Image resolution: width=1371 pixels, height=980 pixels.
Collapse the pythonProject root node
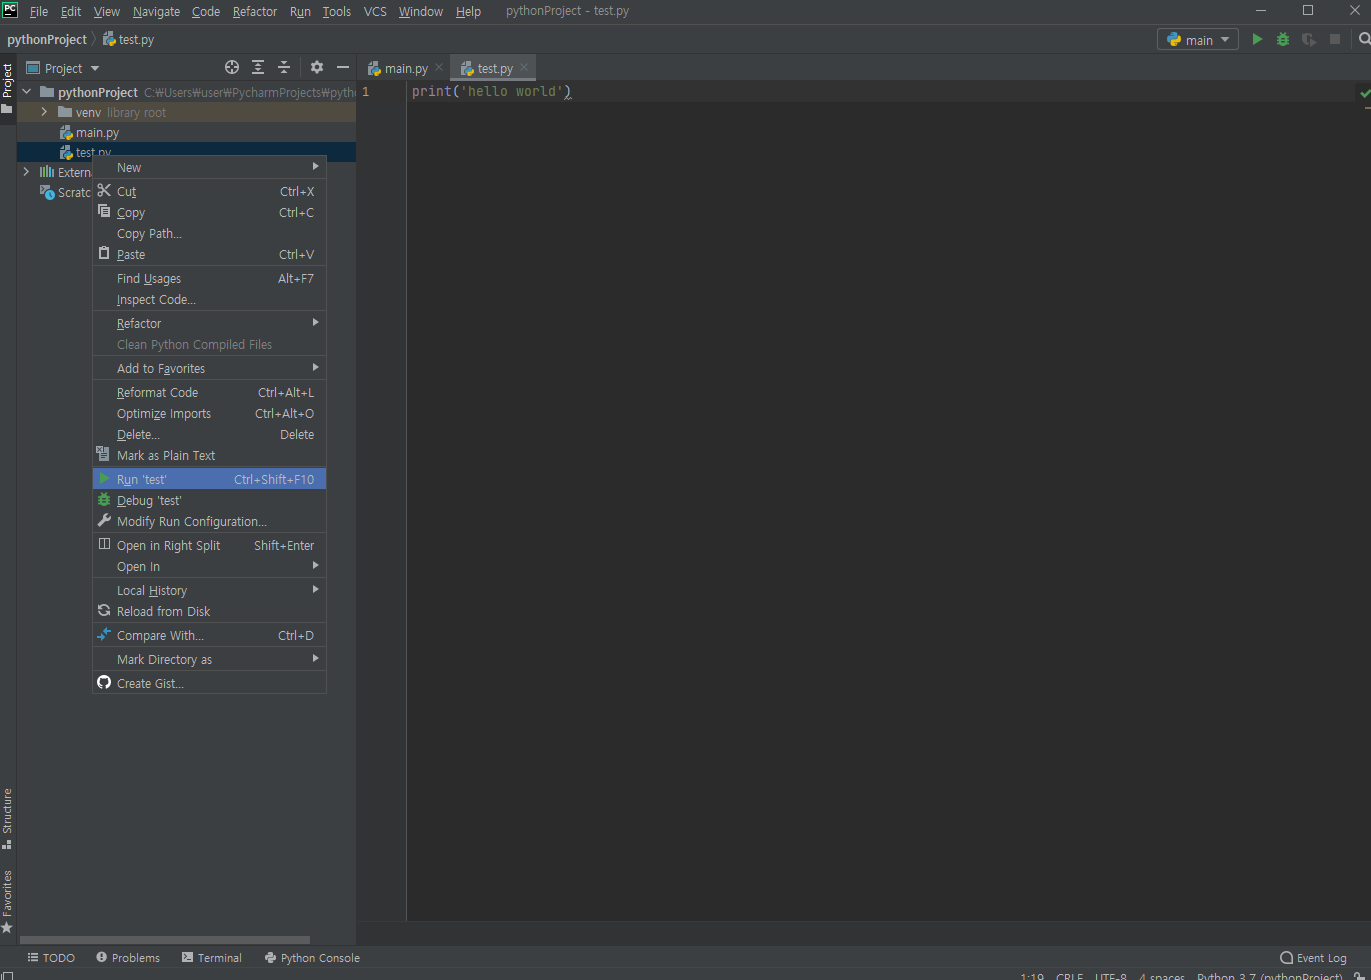(x=27, y=92)
